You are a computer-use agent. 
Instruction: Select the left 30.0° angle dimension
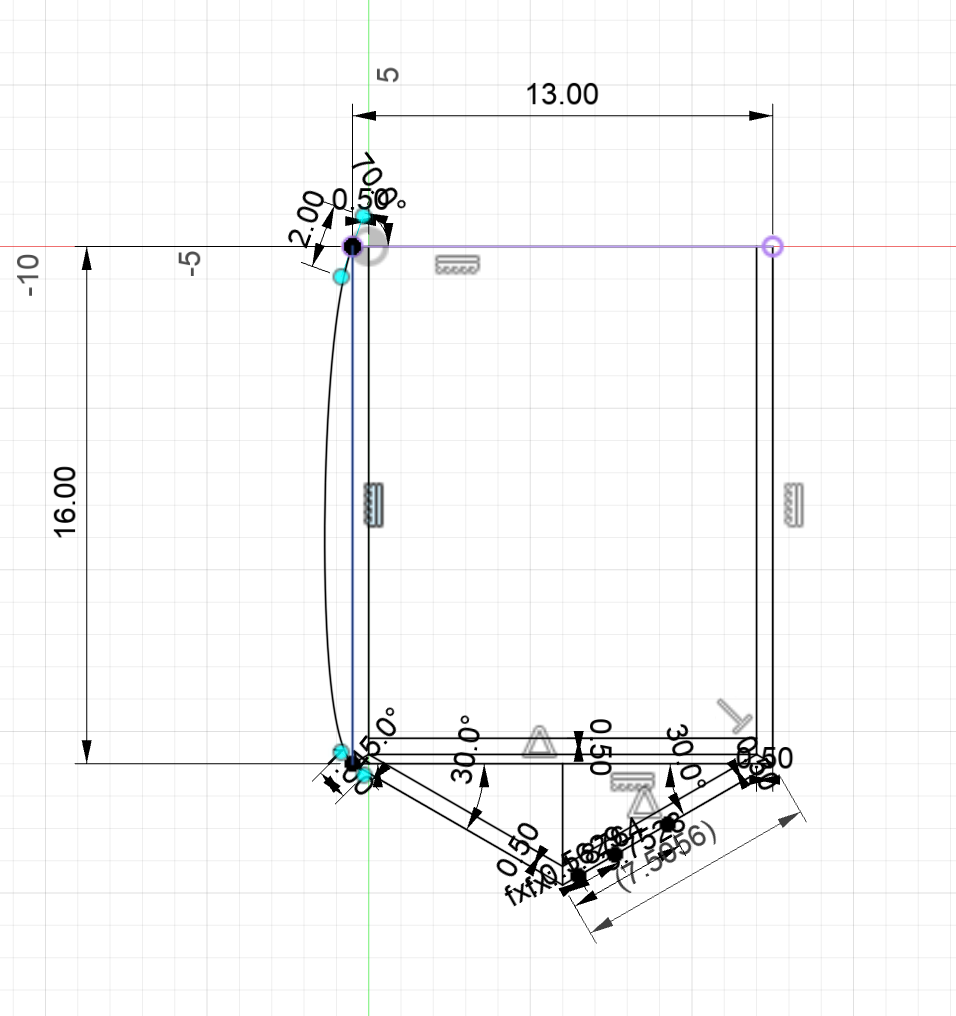466,749
